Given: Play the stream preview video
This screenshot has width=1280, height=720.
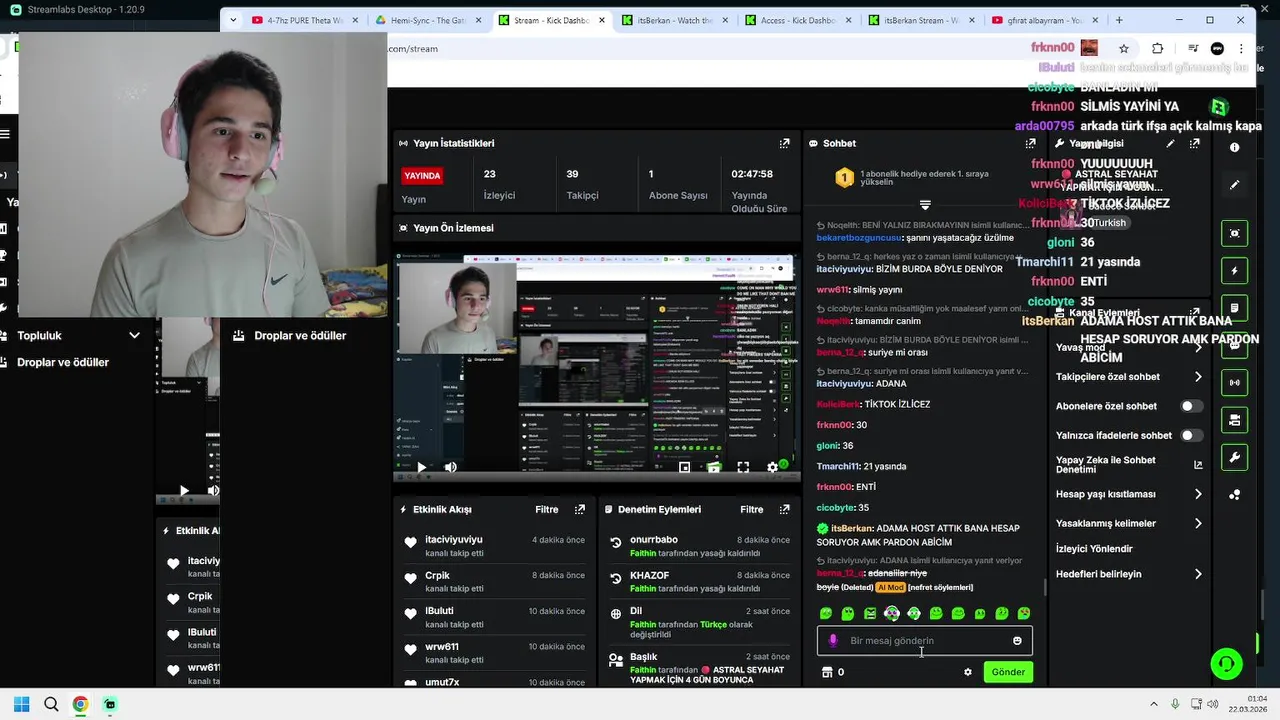Looking at the screenshot, I should tap(421, 467).
